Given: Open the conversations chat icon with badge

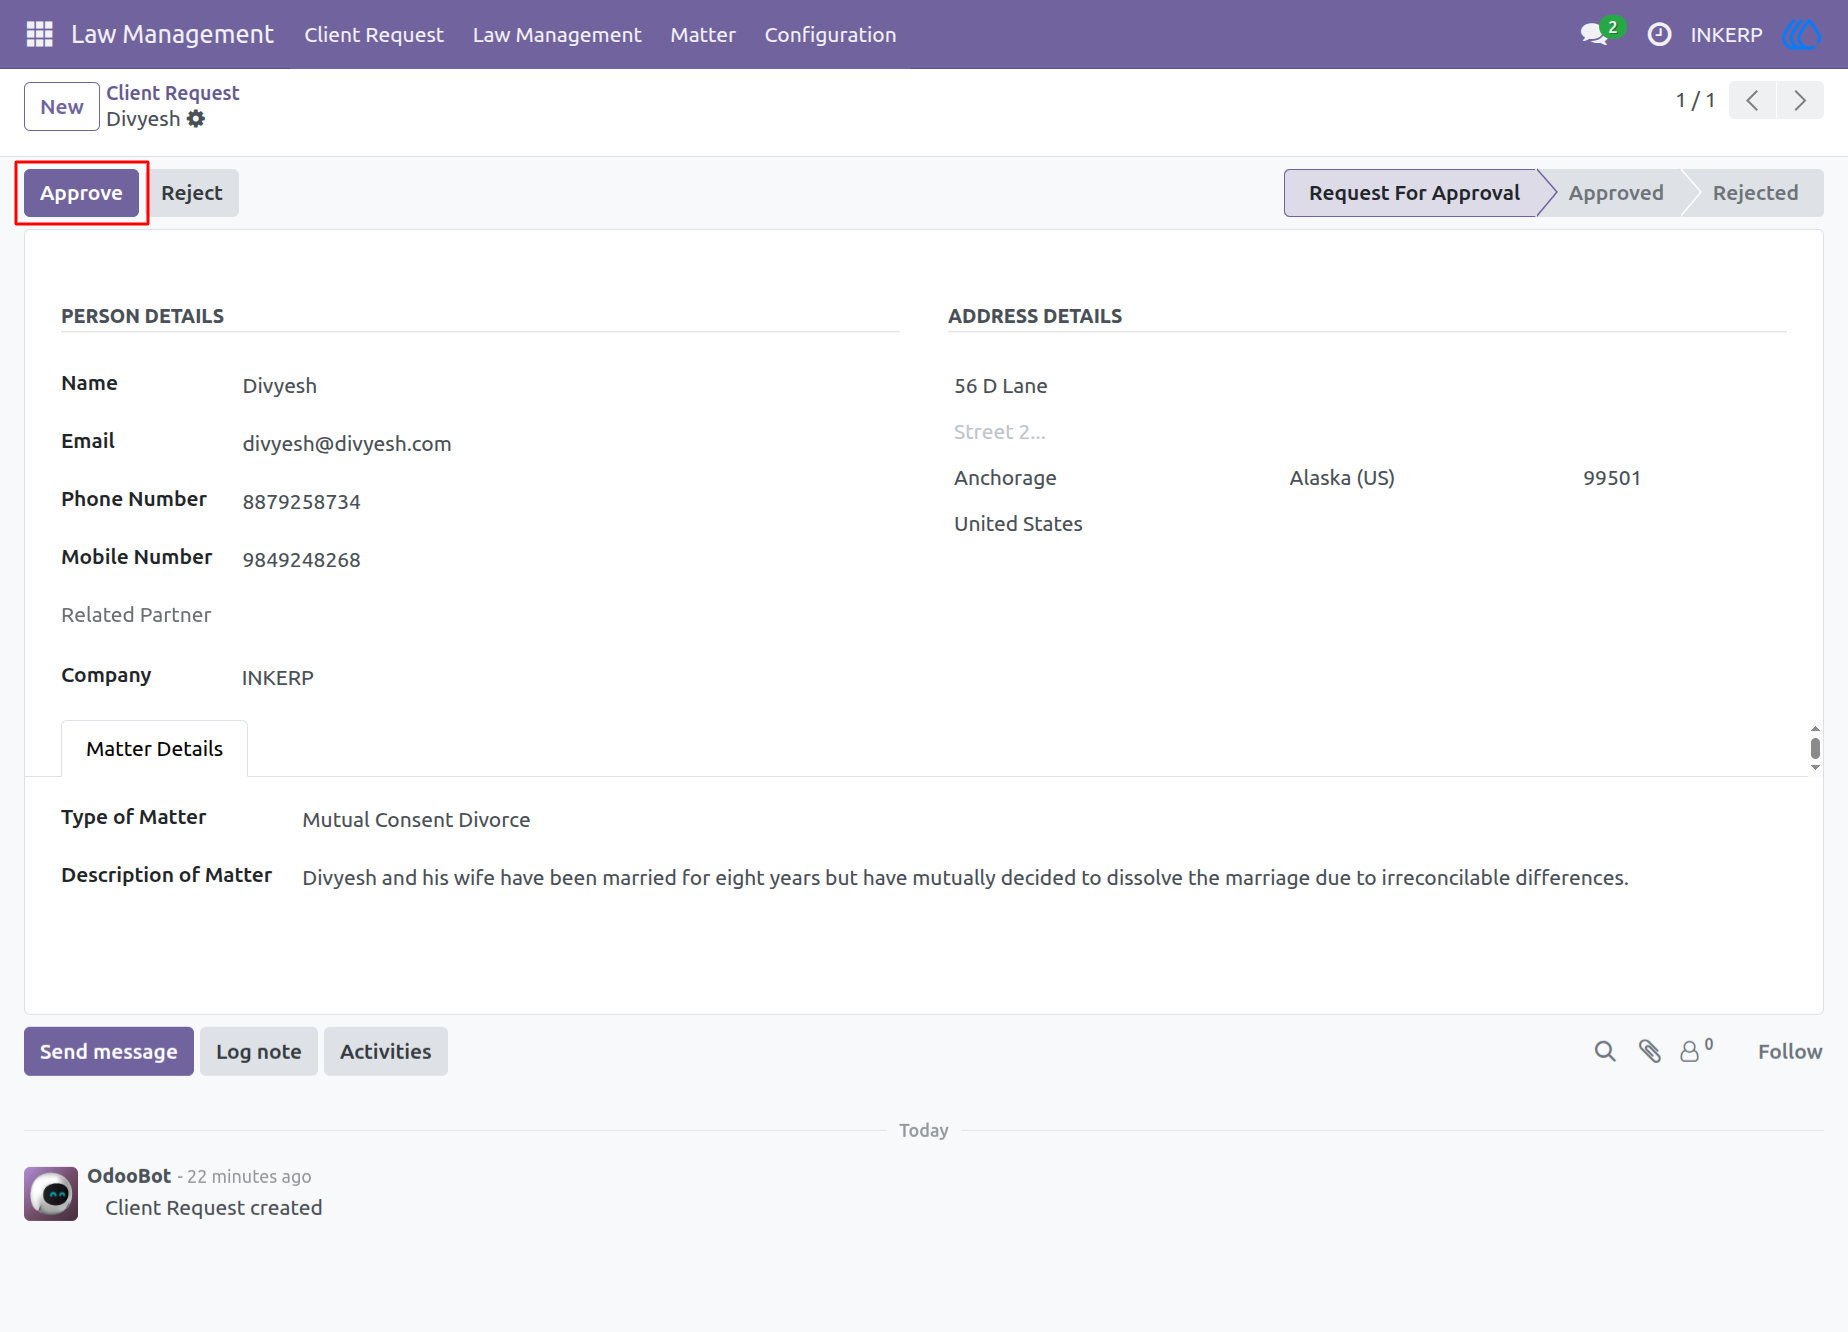Looking at the screenshot, I should [1601, 33].
